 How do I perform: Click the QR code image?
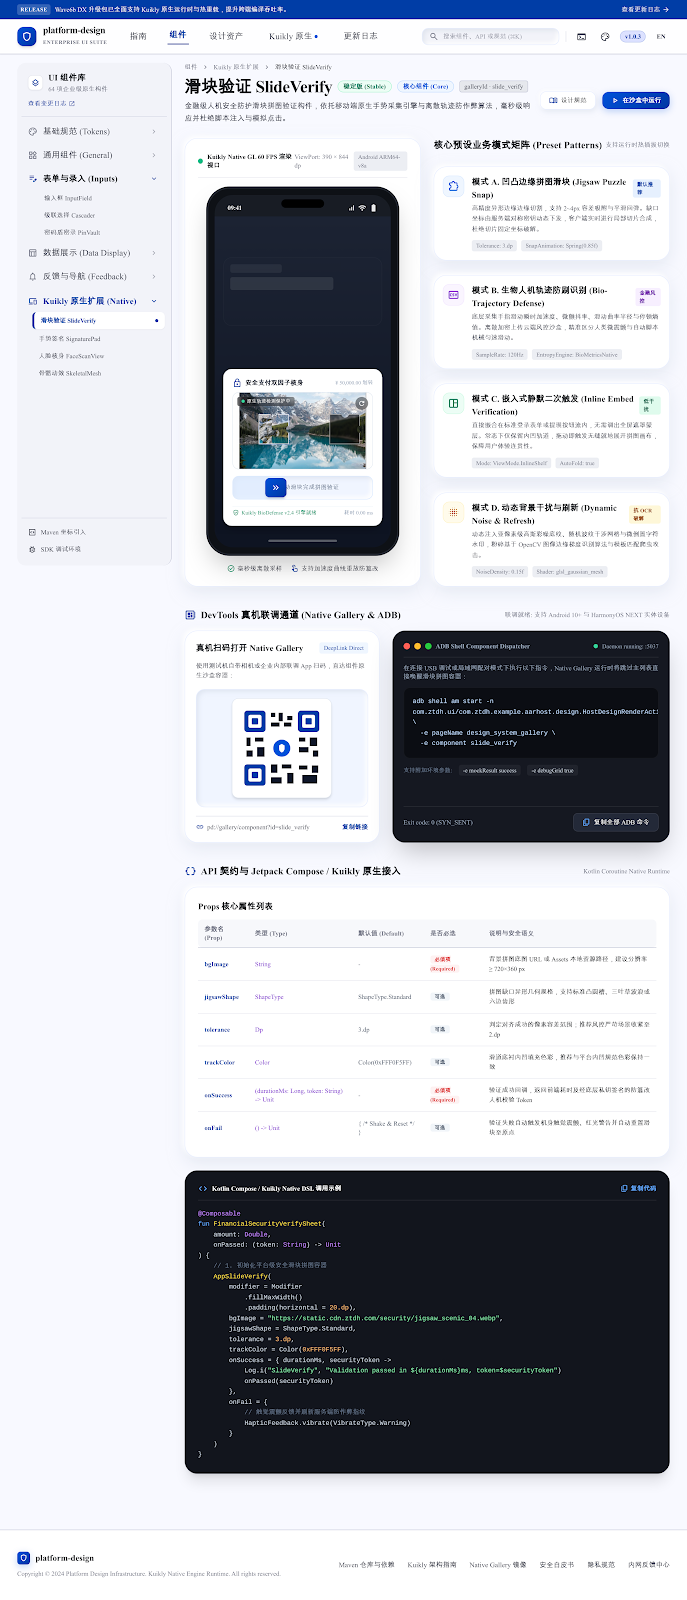coord(282,748)
